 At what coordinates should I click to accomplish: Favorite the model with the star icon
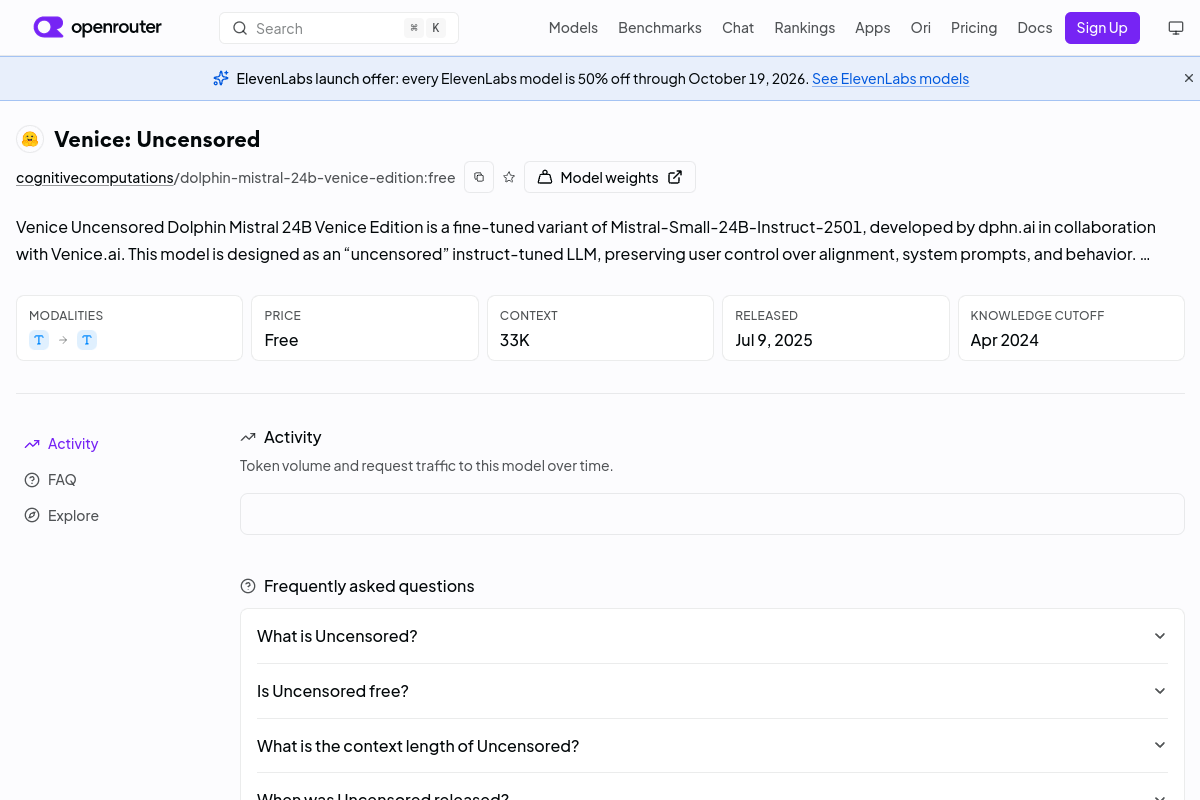coord(509,177)
